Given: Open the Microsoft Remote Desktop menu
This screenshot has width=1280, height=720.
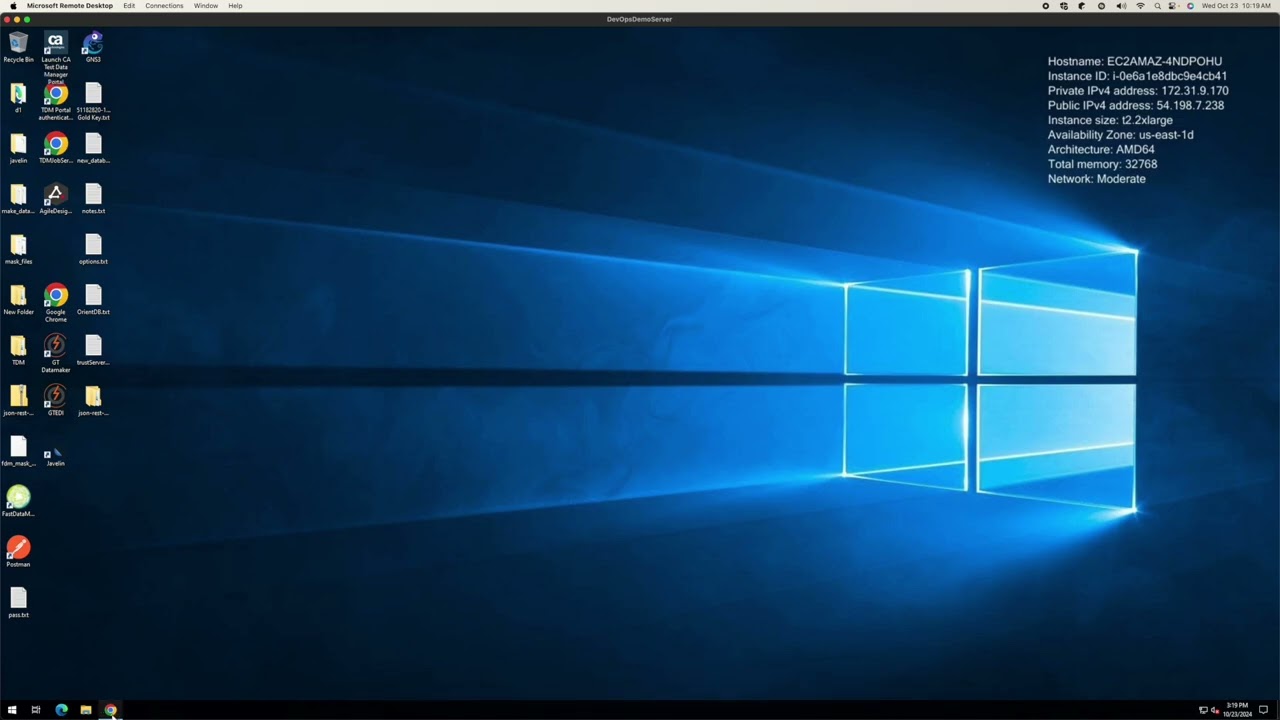Looking at the screenshot, I should point(70,6).
